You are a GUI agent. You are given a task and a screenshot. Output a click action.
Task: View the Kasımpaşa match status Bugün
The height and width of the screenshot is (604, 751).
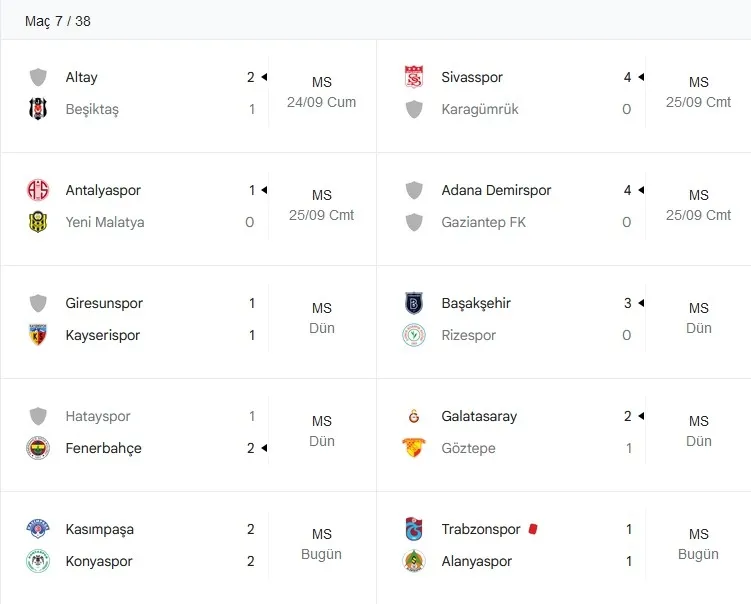(321, 554)
